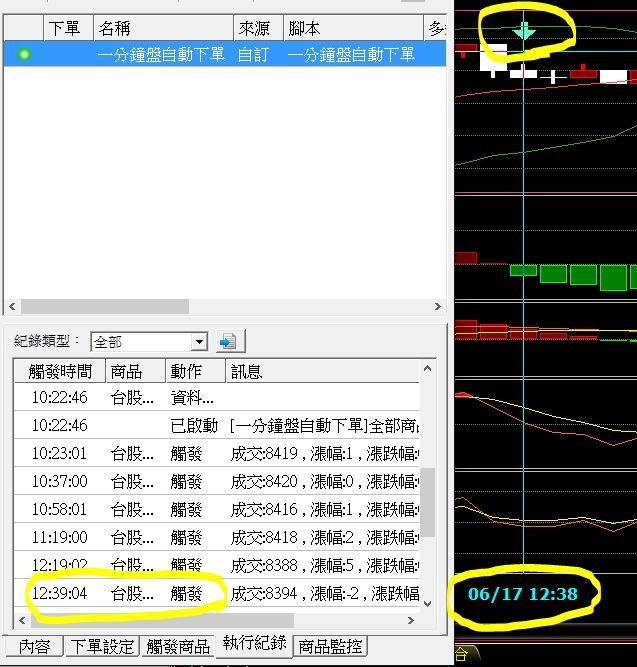
Task: Open the 紀錄類型 dropdown
Action: 198,342
